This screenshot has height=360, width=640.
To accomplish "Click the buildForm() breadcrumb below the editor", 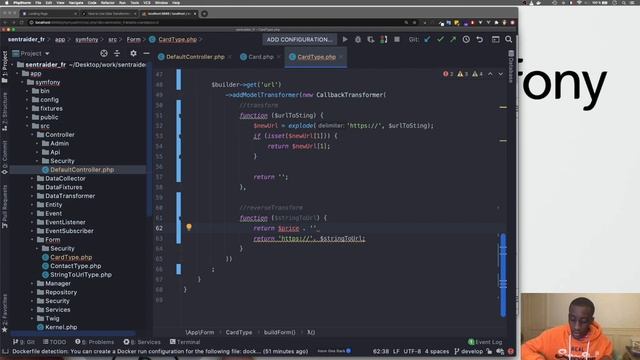I will [280, 333].
